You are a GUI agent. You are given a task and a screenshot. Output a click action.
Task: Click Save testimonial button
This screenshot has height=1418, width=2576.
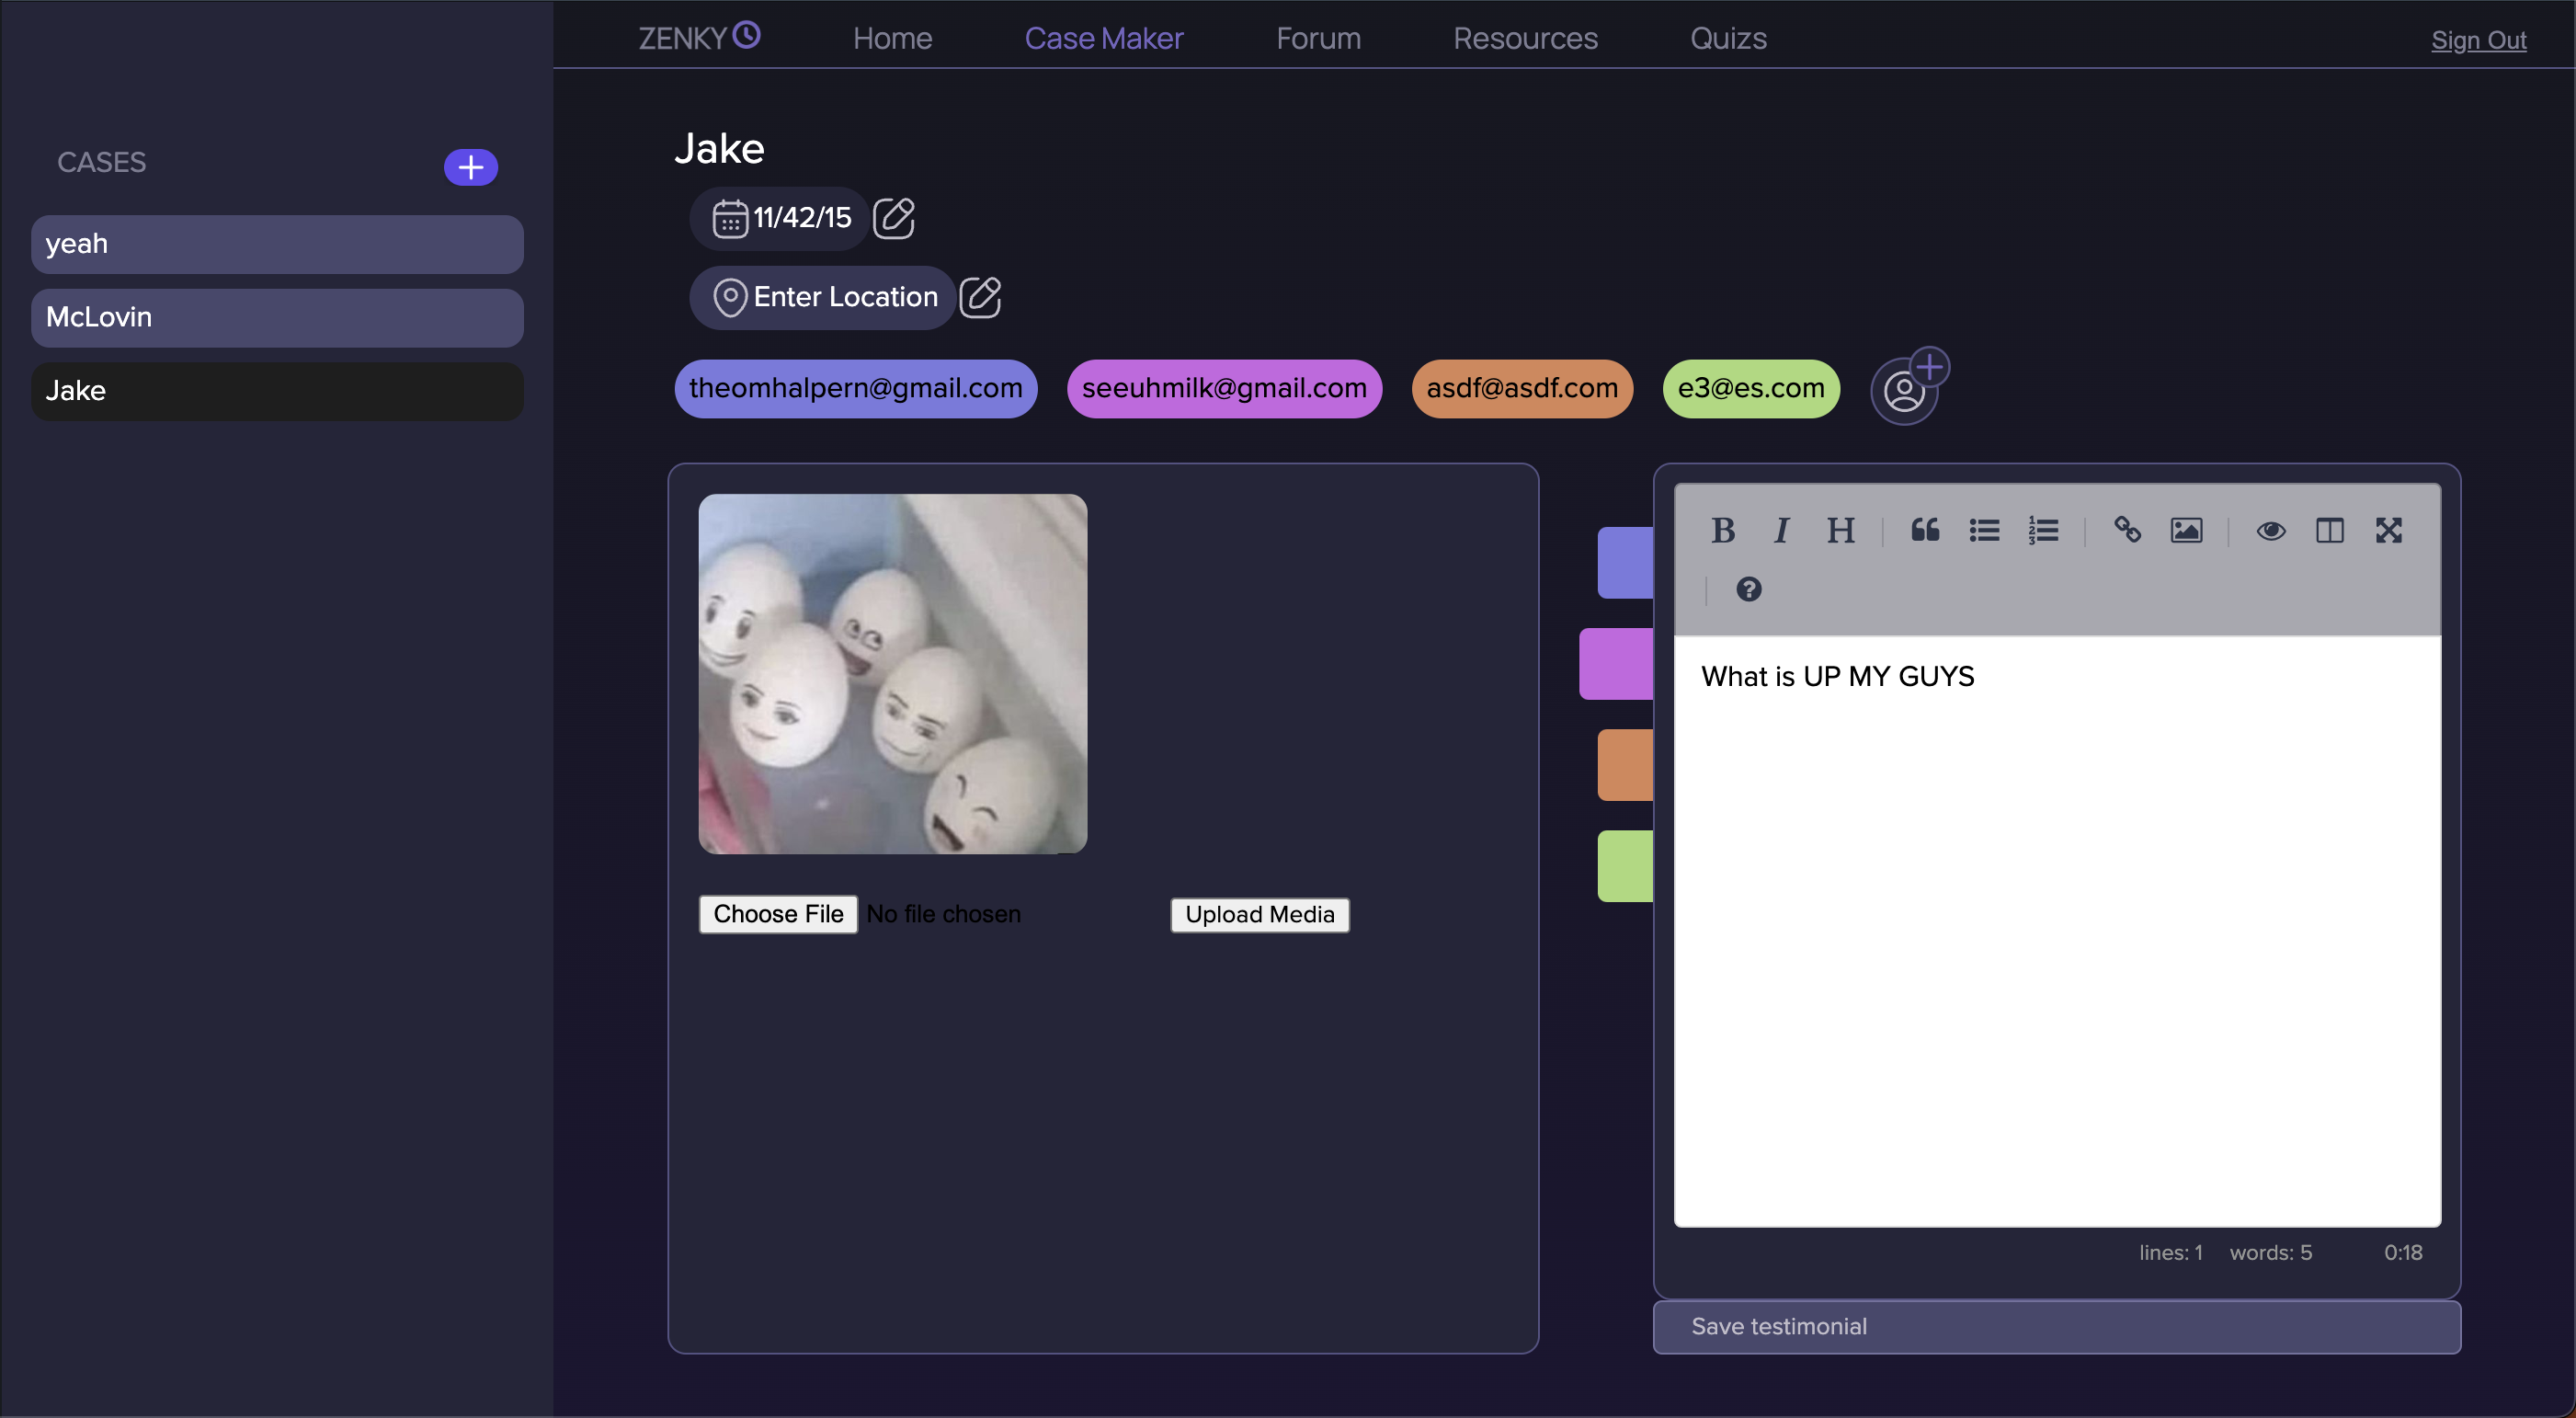point(2056,1326)
